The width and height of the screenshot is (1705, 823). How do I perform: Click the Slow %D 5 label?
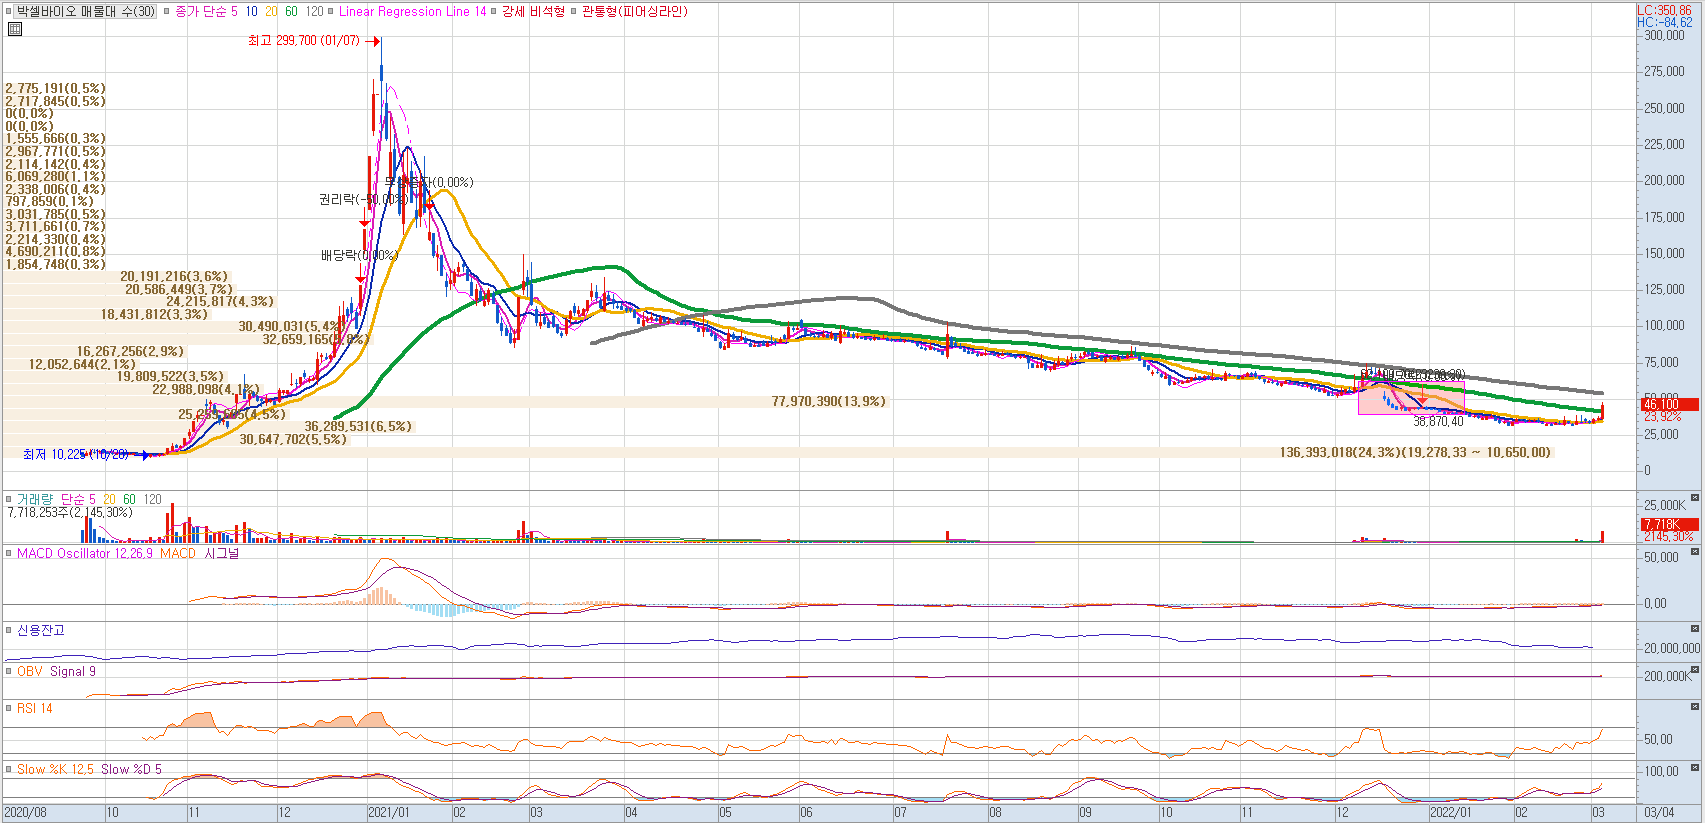click(x=131, y=769)
